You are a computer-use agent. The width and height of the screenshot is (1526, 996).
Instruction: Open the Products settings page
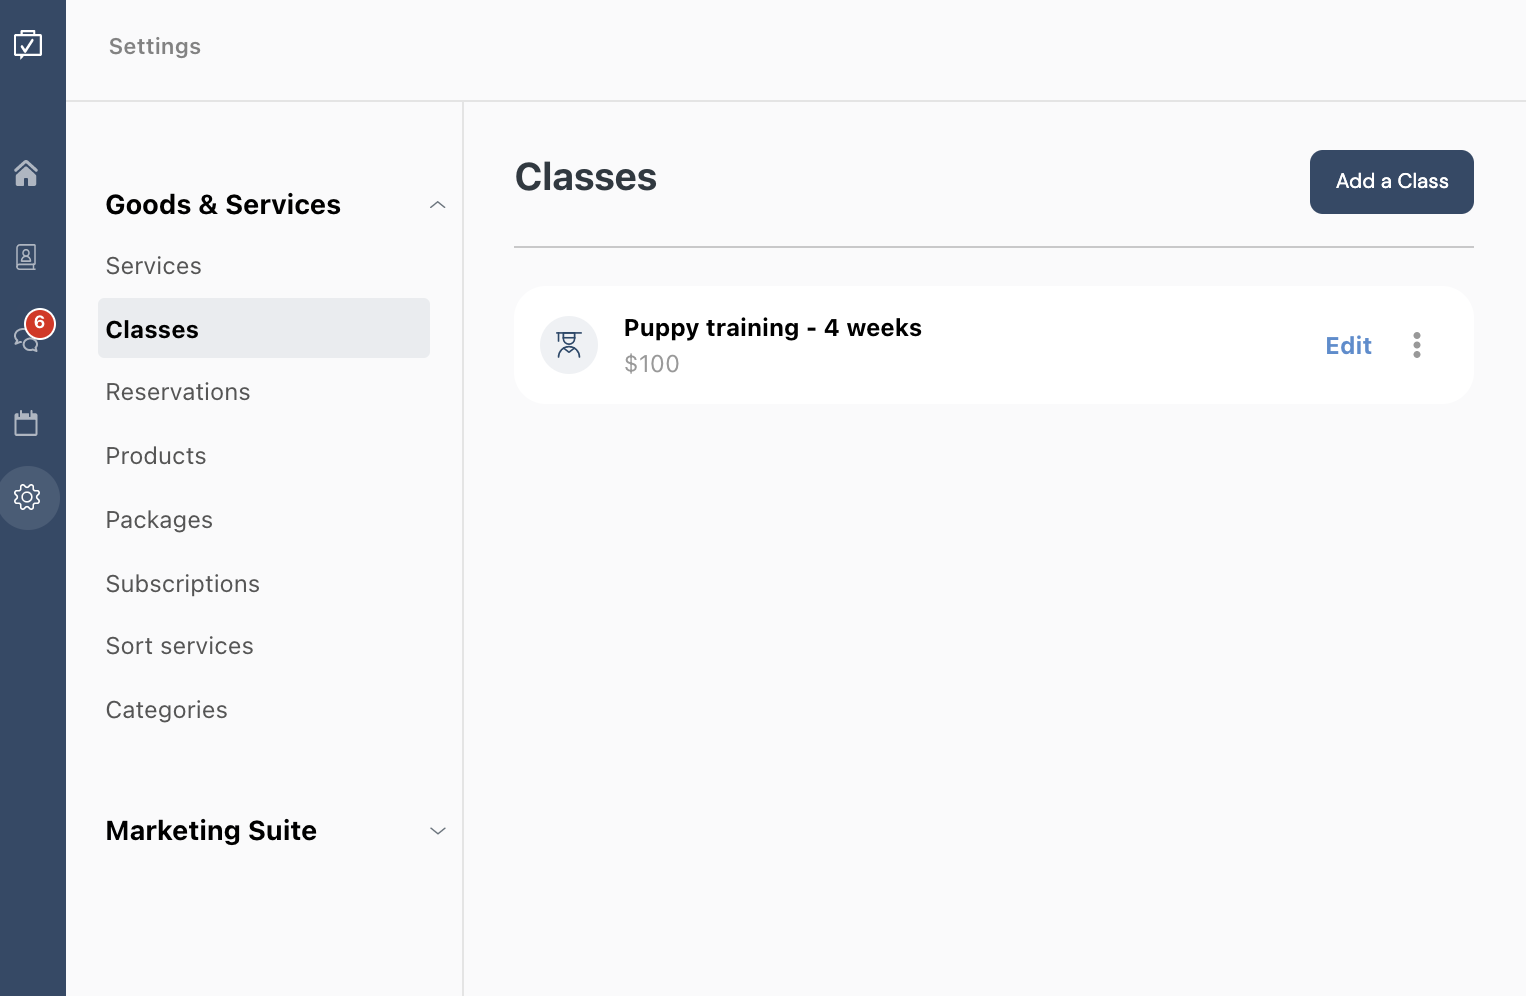click(x=156, y=456)
